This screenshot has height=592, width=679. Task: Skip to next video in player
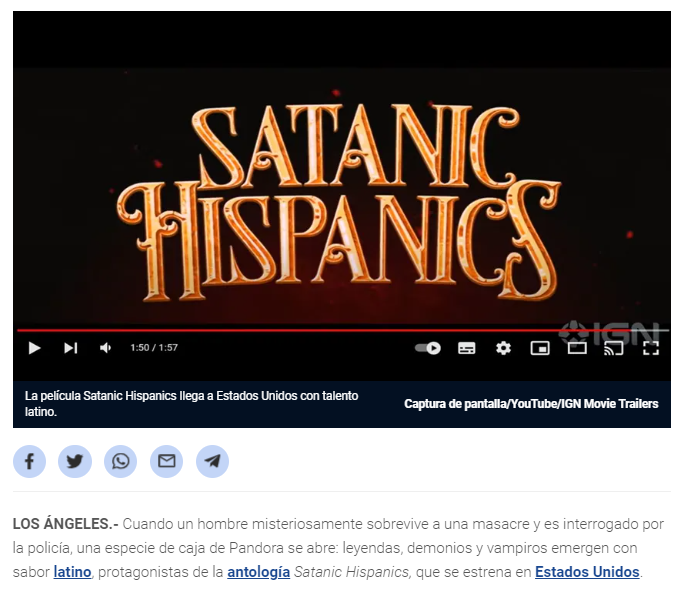click(x=71, y=348)
